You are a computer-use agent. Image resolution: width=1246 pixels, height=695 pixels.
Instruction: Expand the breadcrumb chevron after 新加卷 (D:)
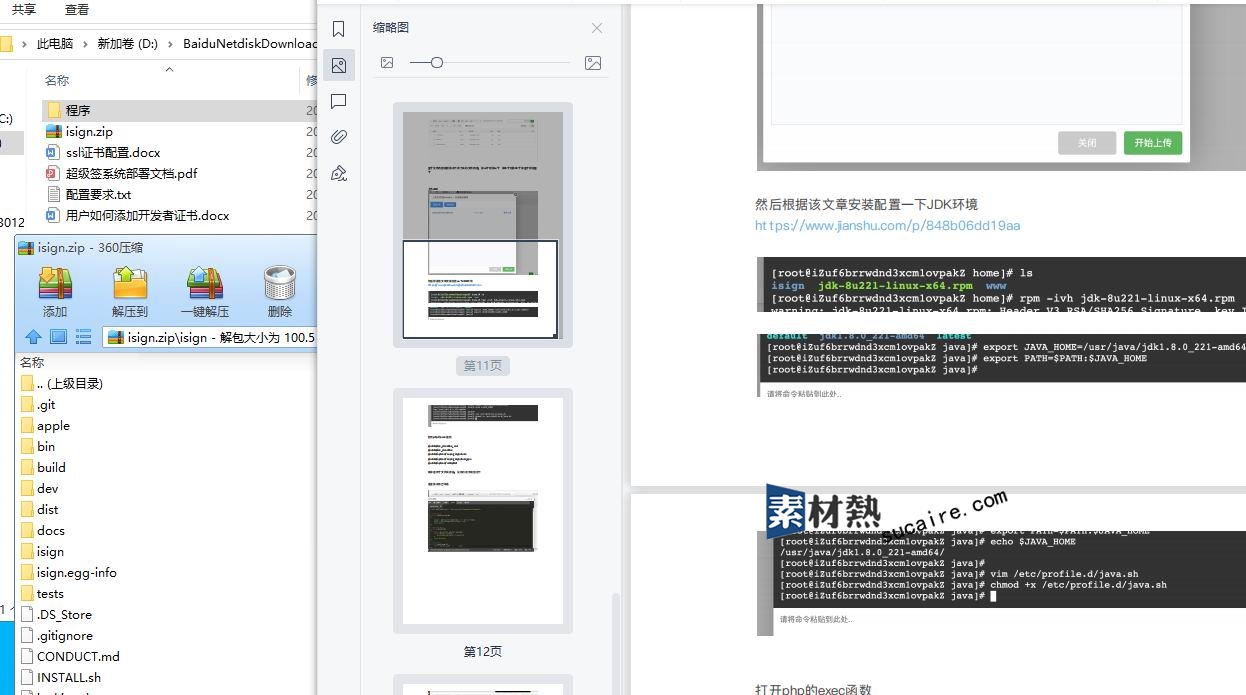point(170,44)
